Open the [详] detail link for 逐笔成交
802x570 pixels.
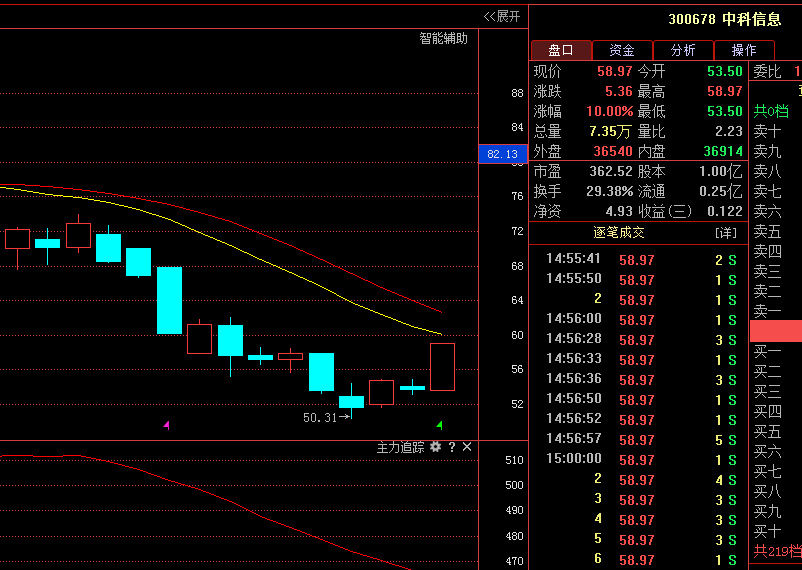[x=726, y=233]
